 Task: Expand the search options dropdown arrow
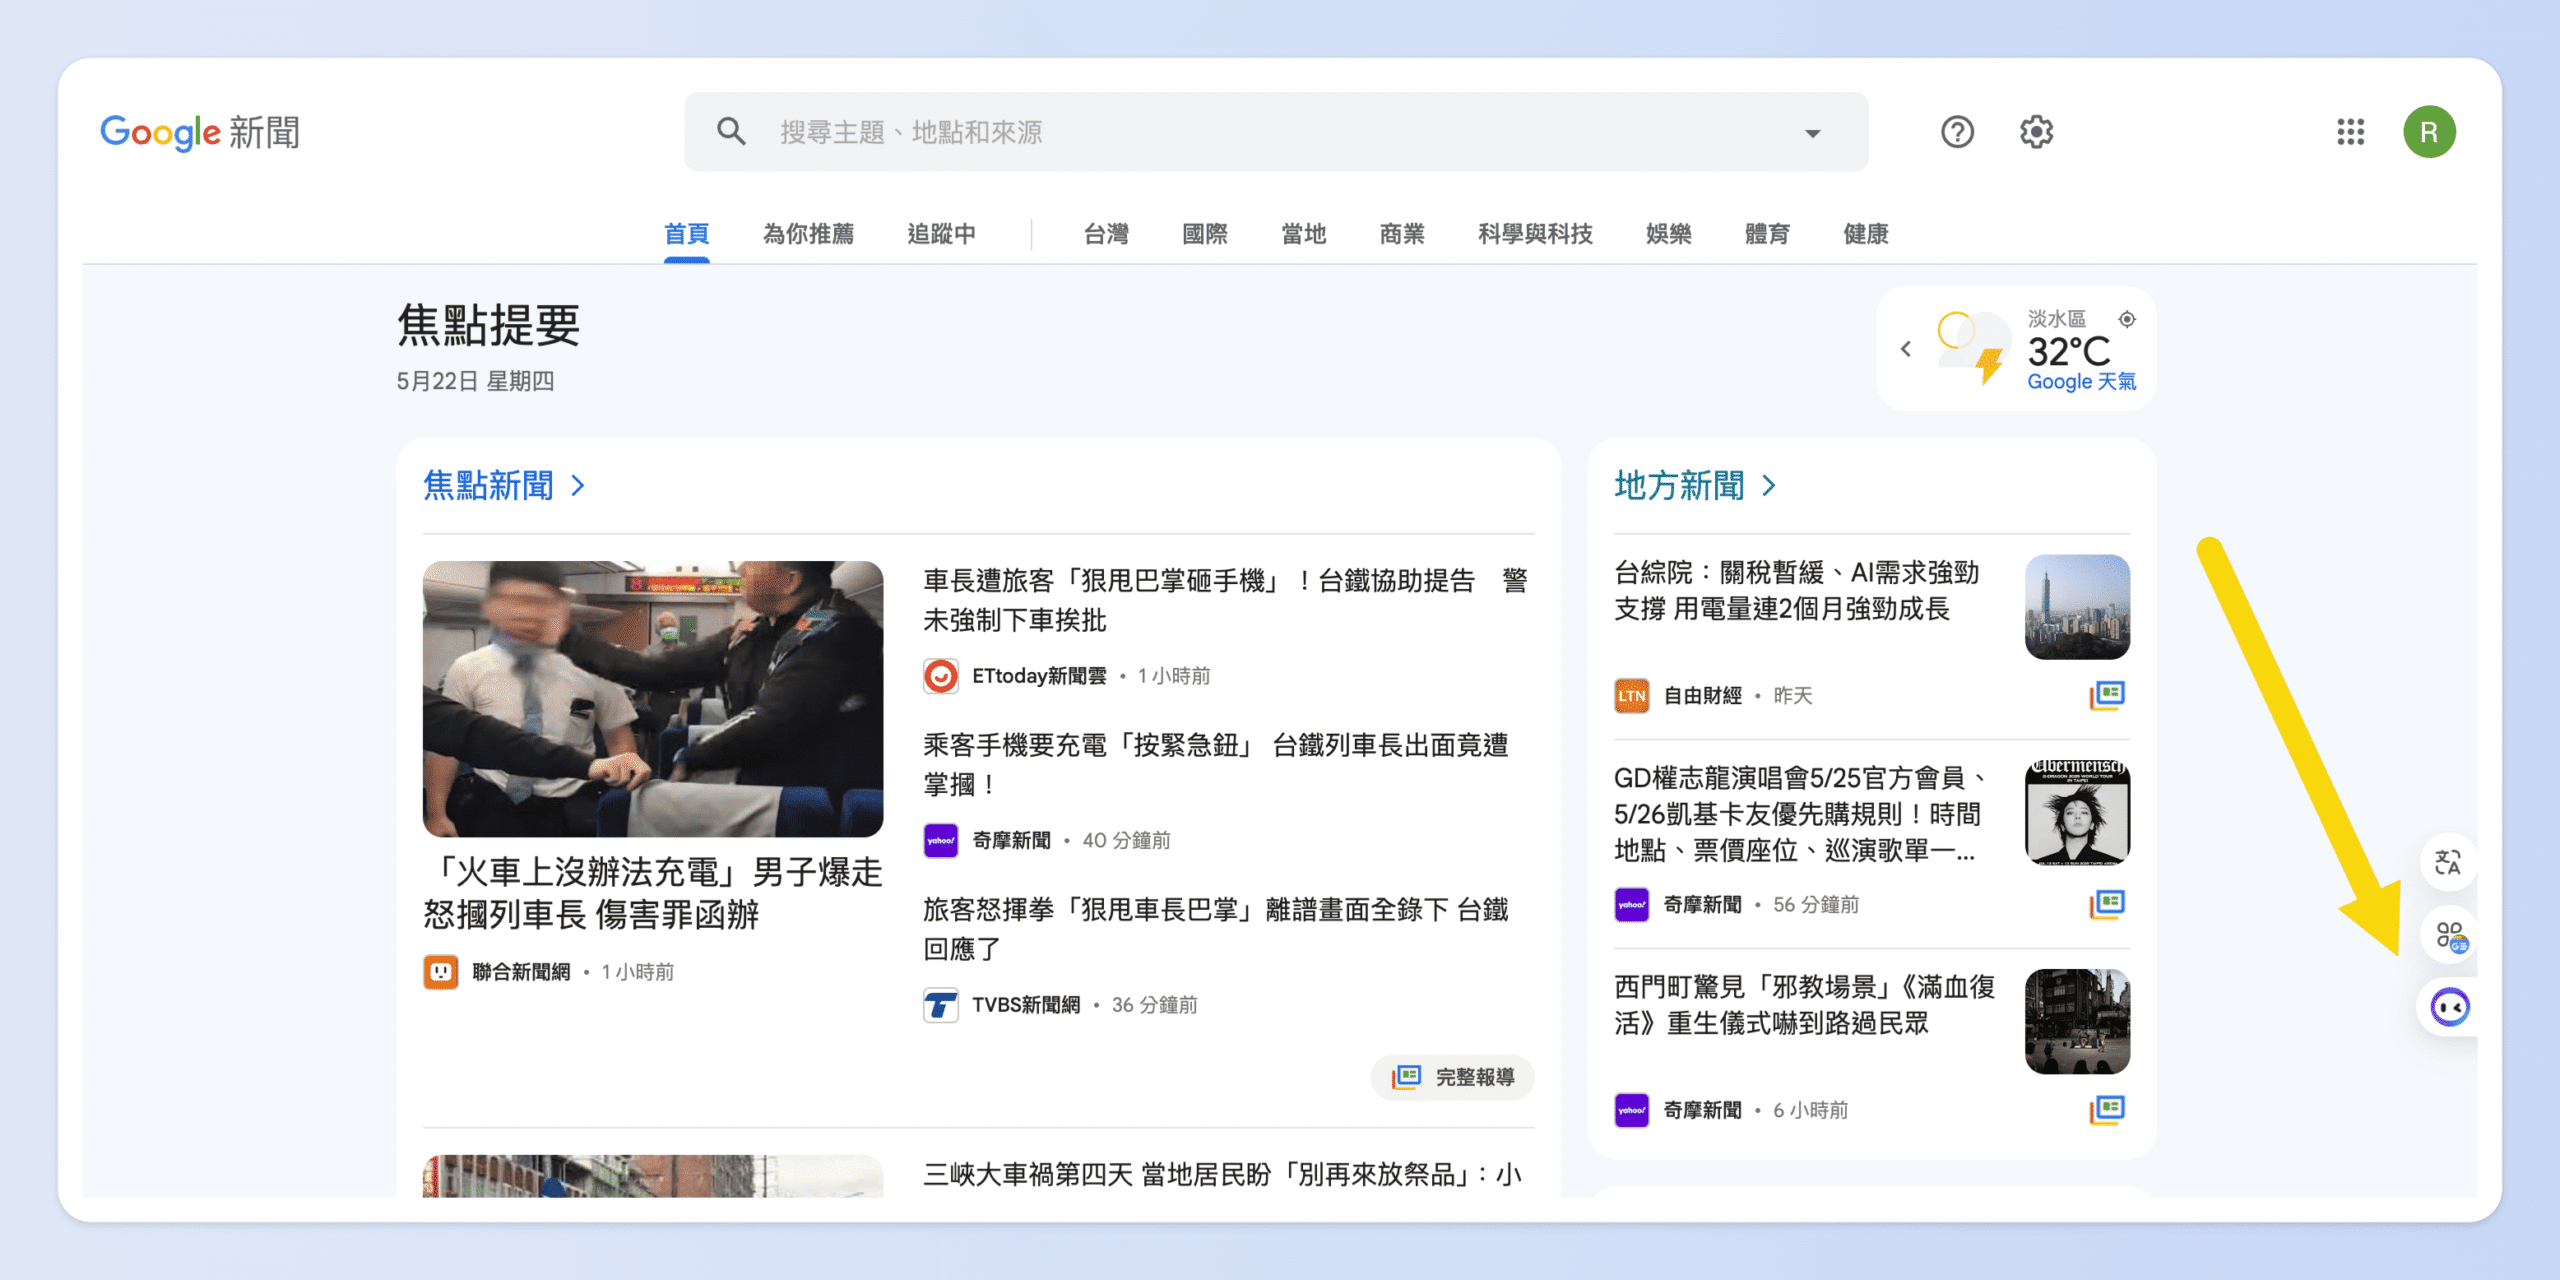click(x=1812, y=133)
